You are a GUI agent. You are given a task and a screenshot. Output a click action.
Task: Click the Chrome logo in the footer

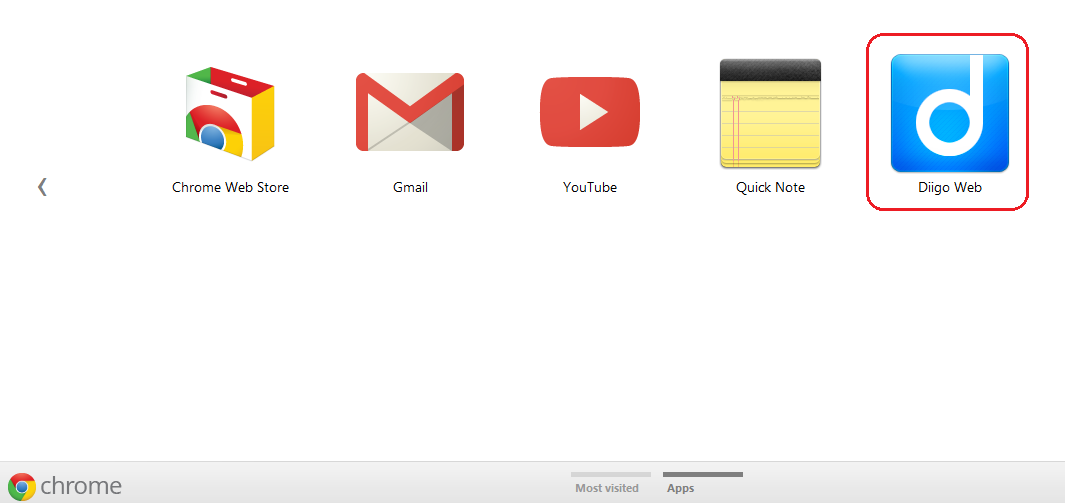[65, 486]
